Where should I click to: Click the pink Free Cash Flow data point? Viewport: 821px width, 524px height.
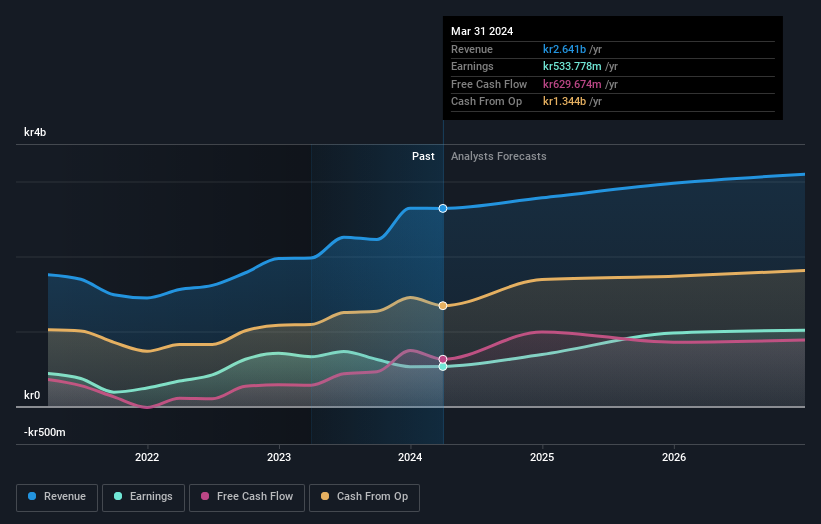click(x=443, y=359)
